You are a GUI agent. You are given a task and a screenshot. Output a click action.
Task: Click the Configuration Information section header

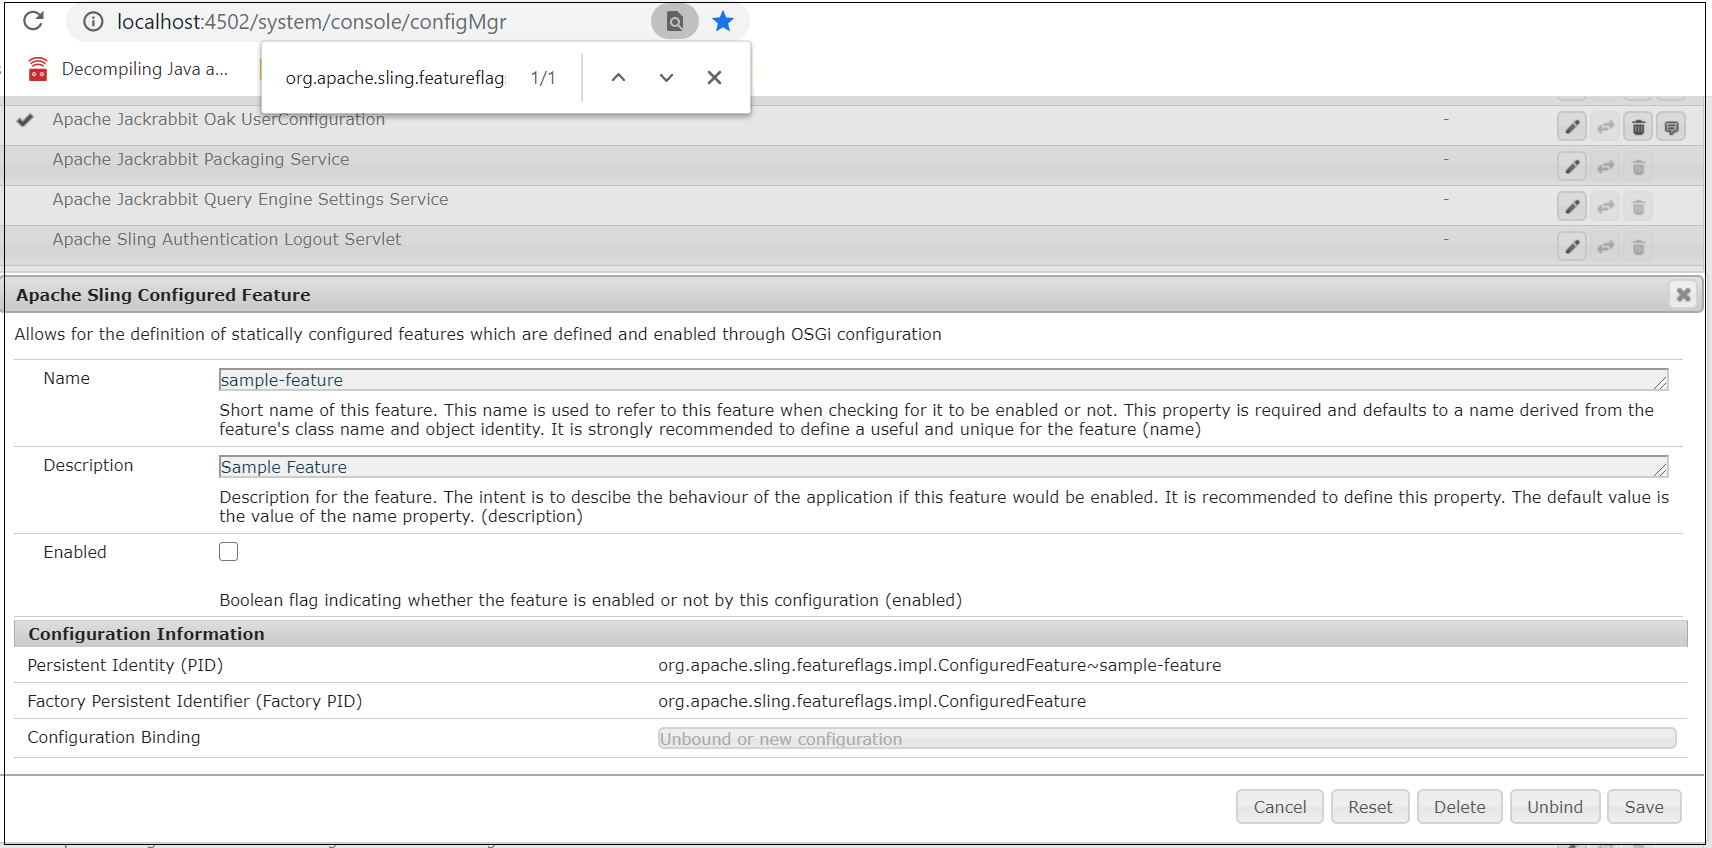(851, 634)
